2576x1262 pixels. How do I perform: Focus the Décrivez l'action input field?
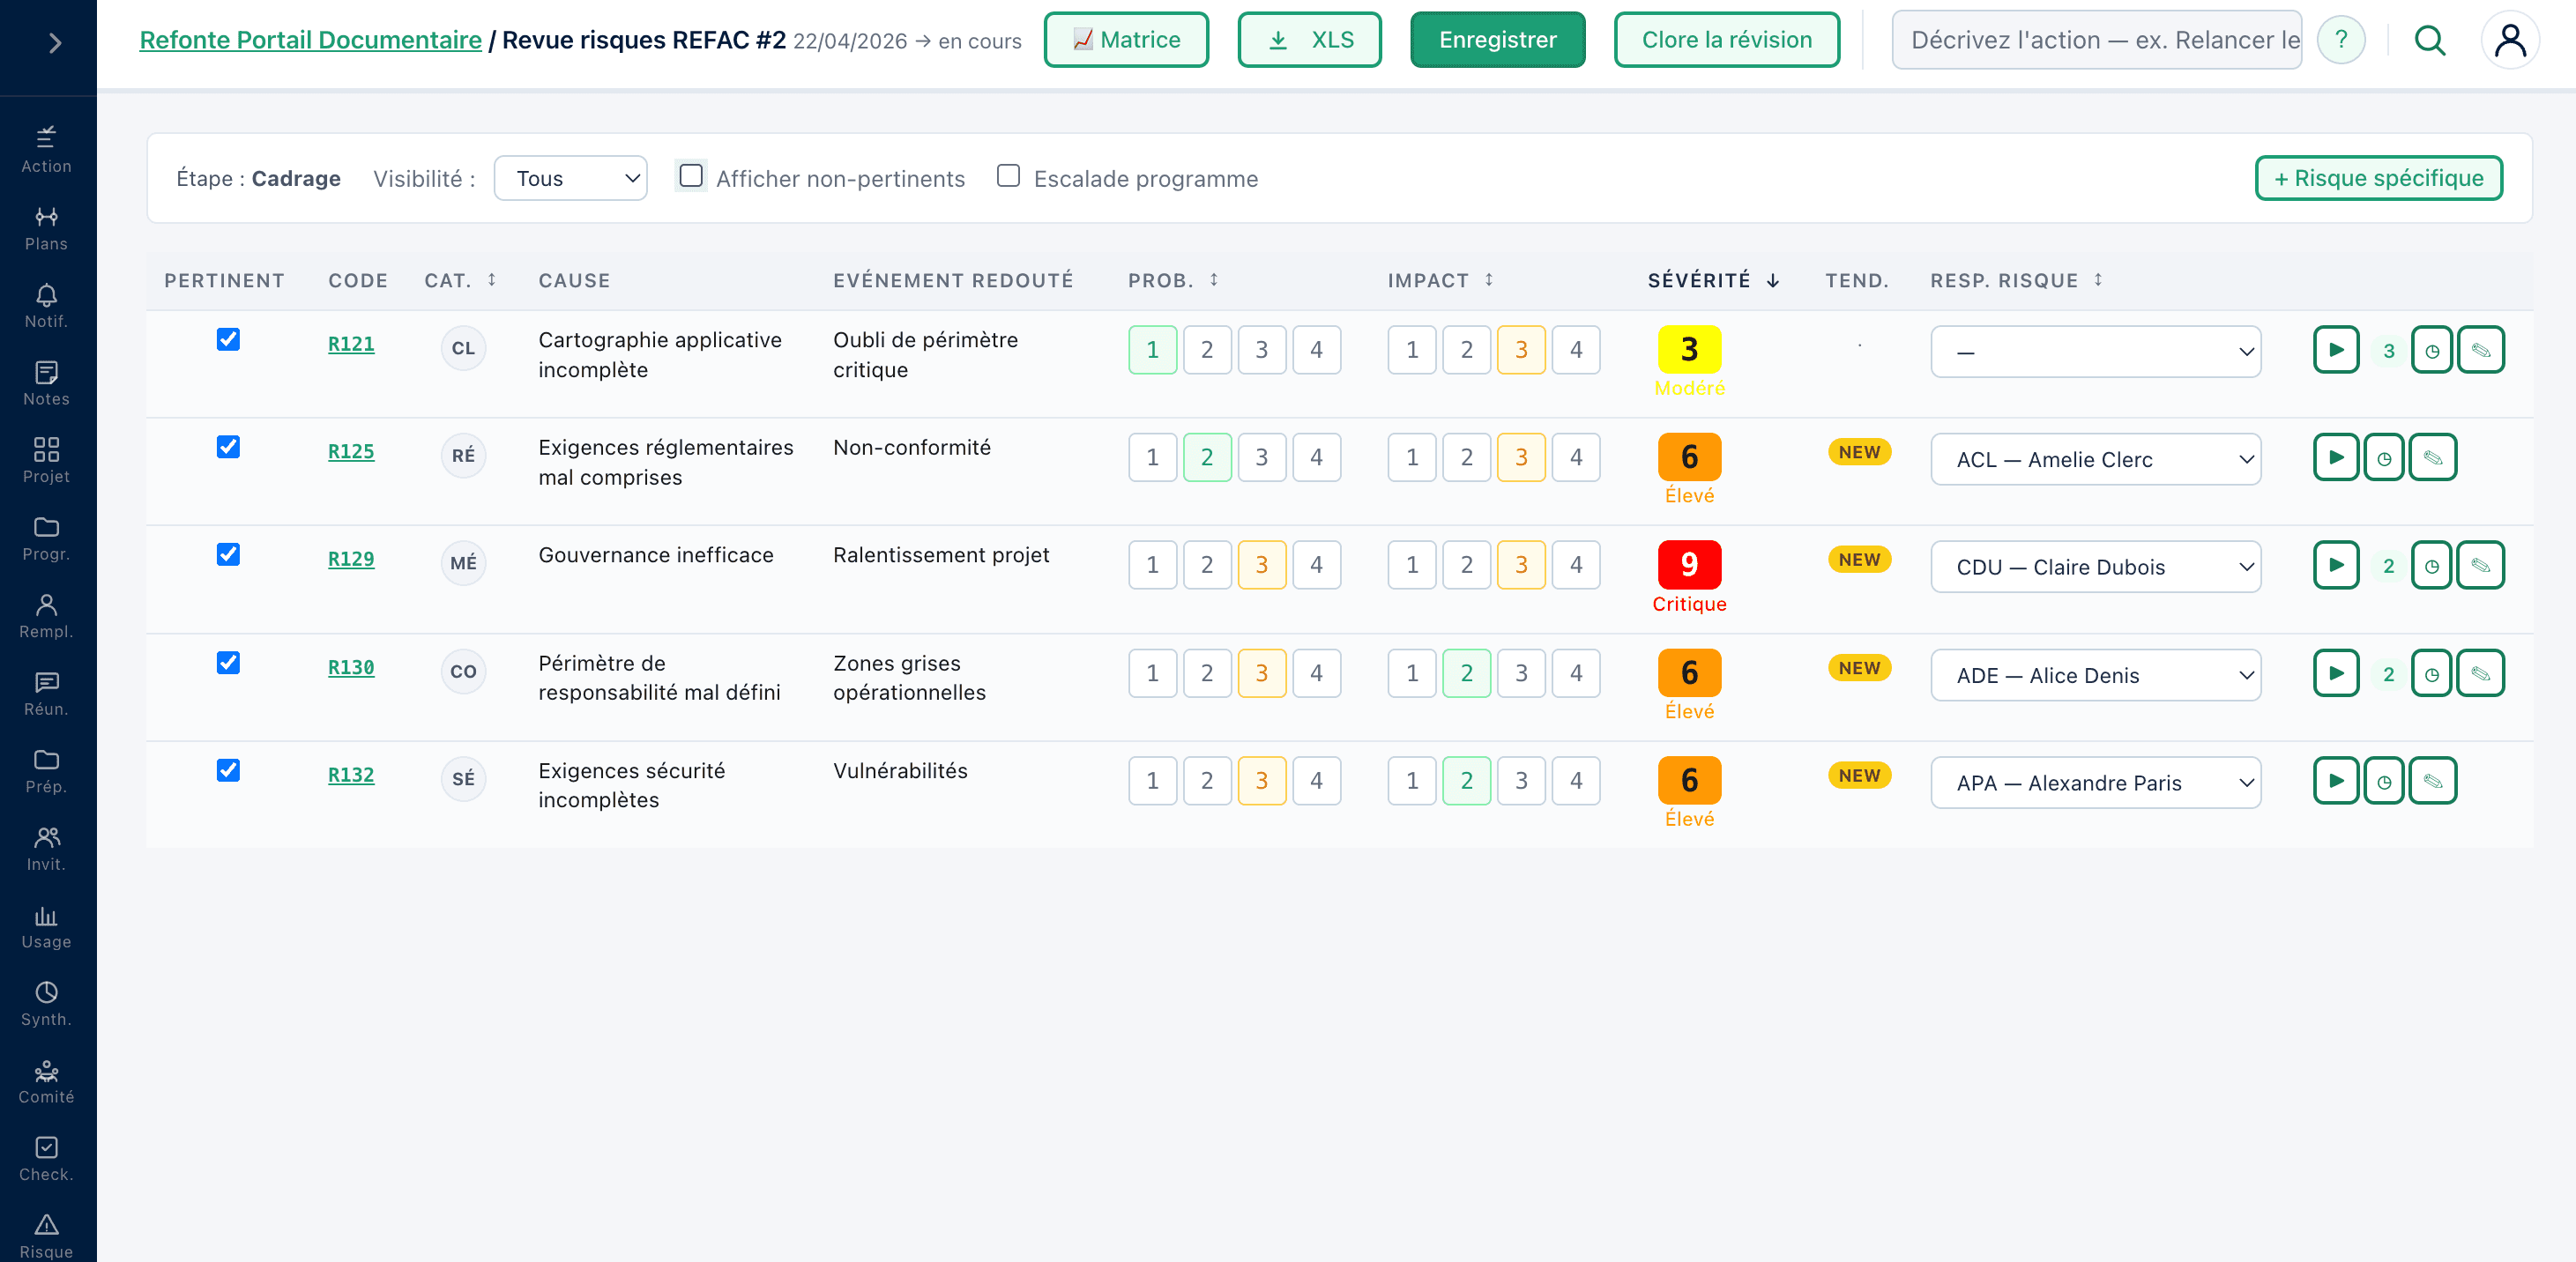pos(2096,40)
